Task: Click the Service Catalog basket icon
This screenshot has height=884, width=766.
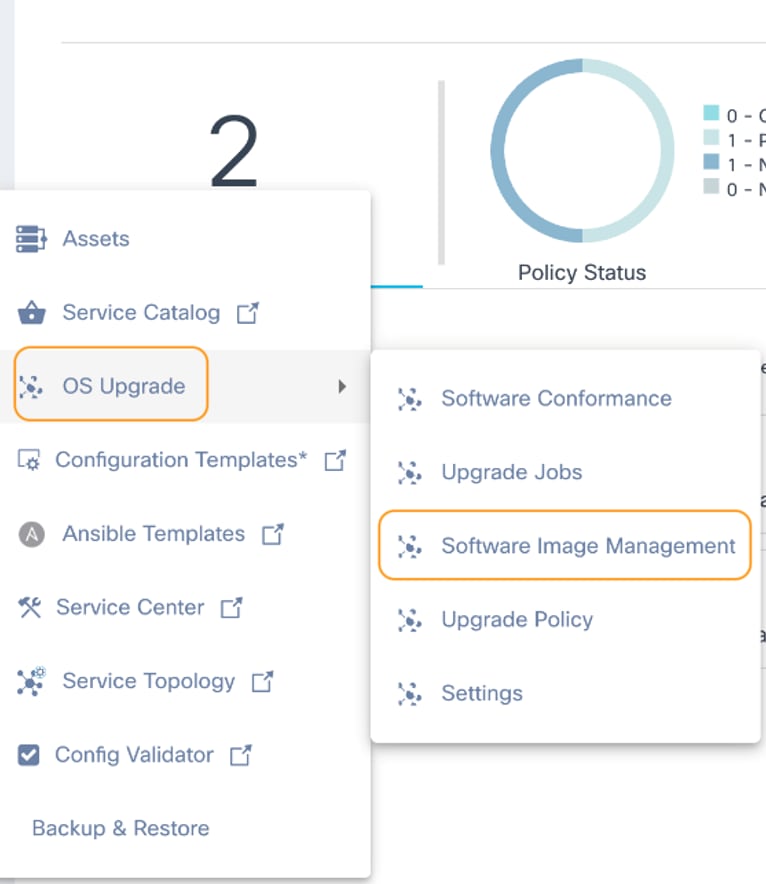Action: pyautogui.click(x=32, y=313)
